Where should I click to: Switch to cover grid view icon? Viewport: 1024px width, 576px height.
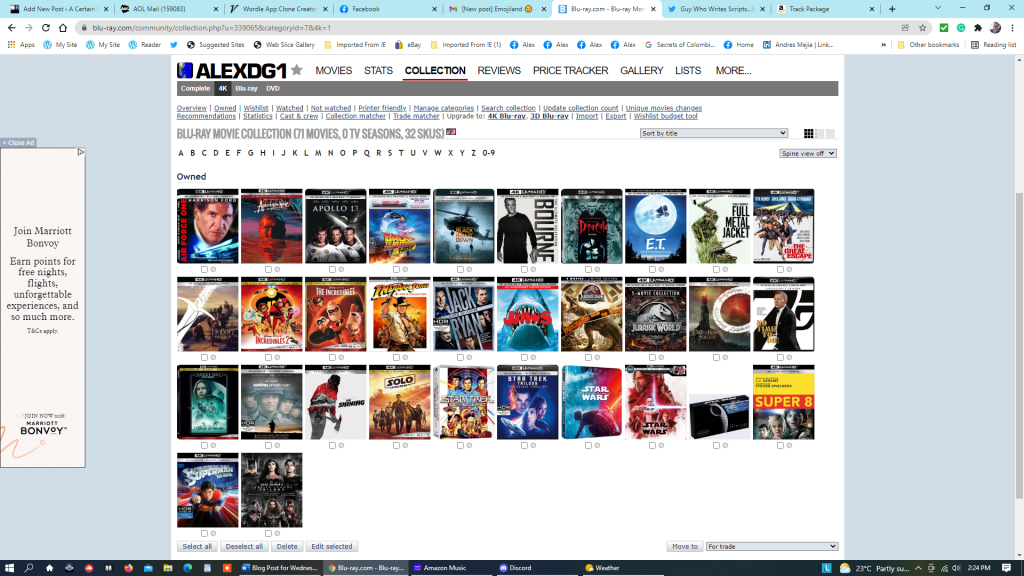809,134
